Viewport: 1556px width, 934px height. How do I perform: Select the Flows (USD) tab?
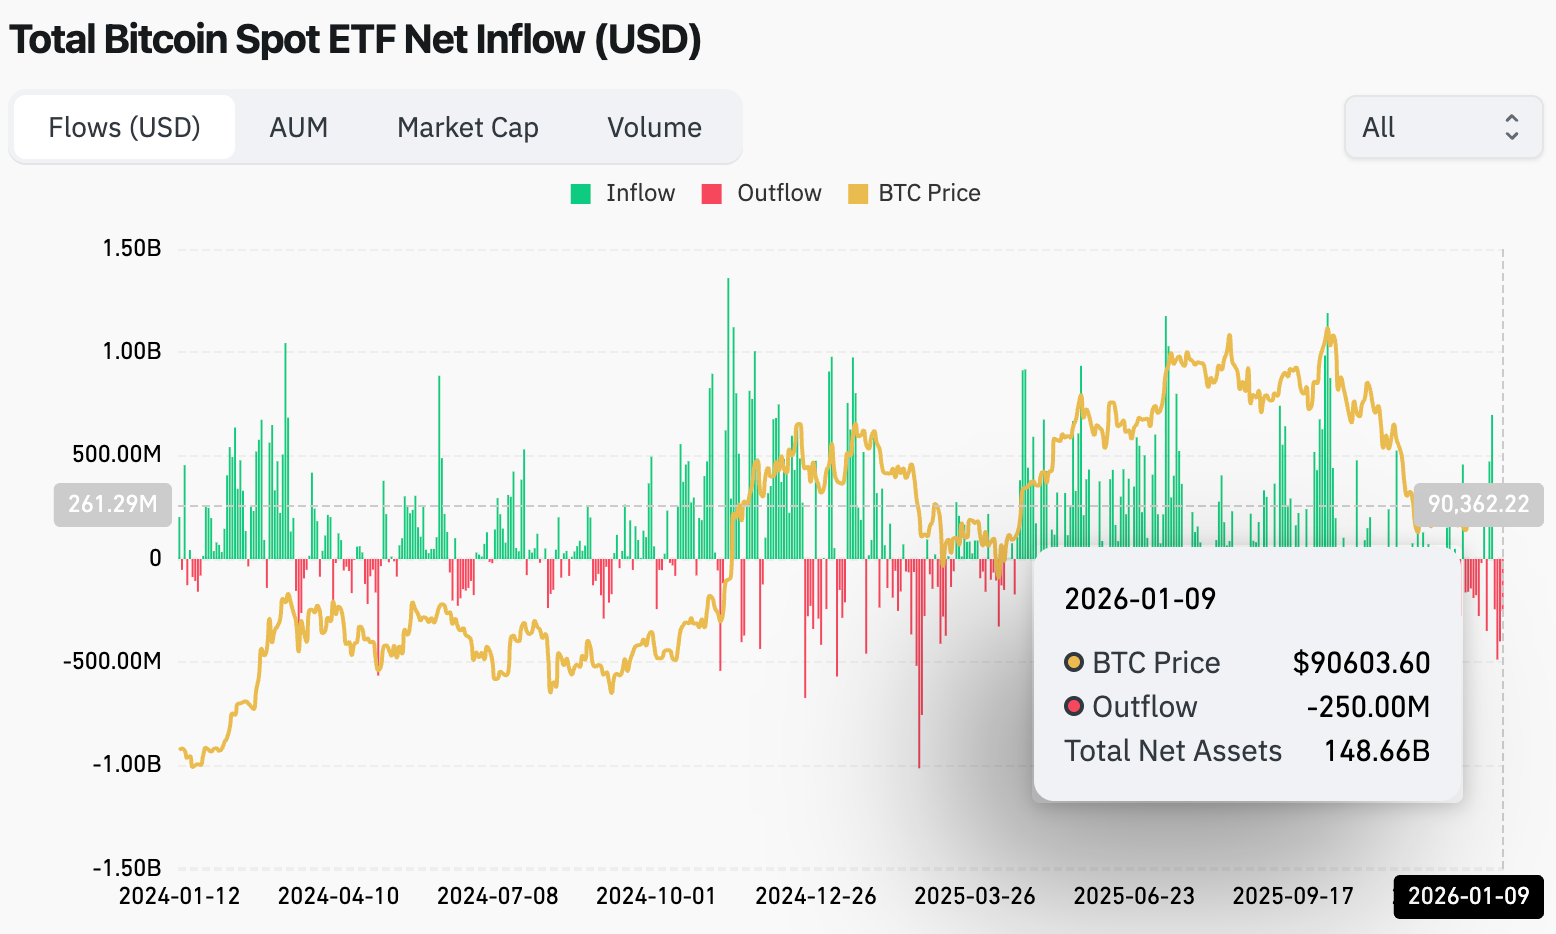125,128
